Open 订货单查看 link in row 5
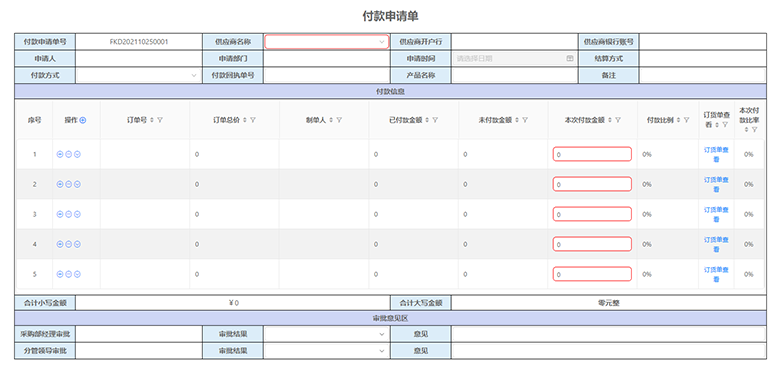 pos(716,274)
